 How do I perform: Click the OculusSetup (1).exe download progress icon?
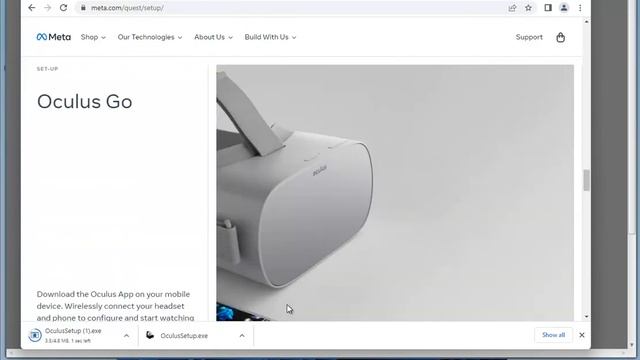click(35, 335)
